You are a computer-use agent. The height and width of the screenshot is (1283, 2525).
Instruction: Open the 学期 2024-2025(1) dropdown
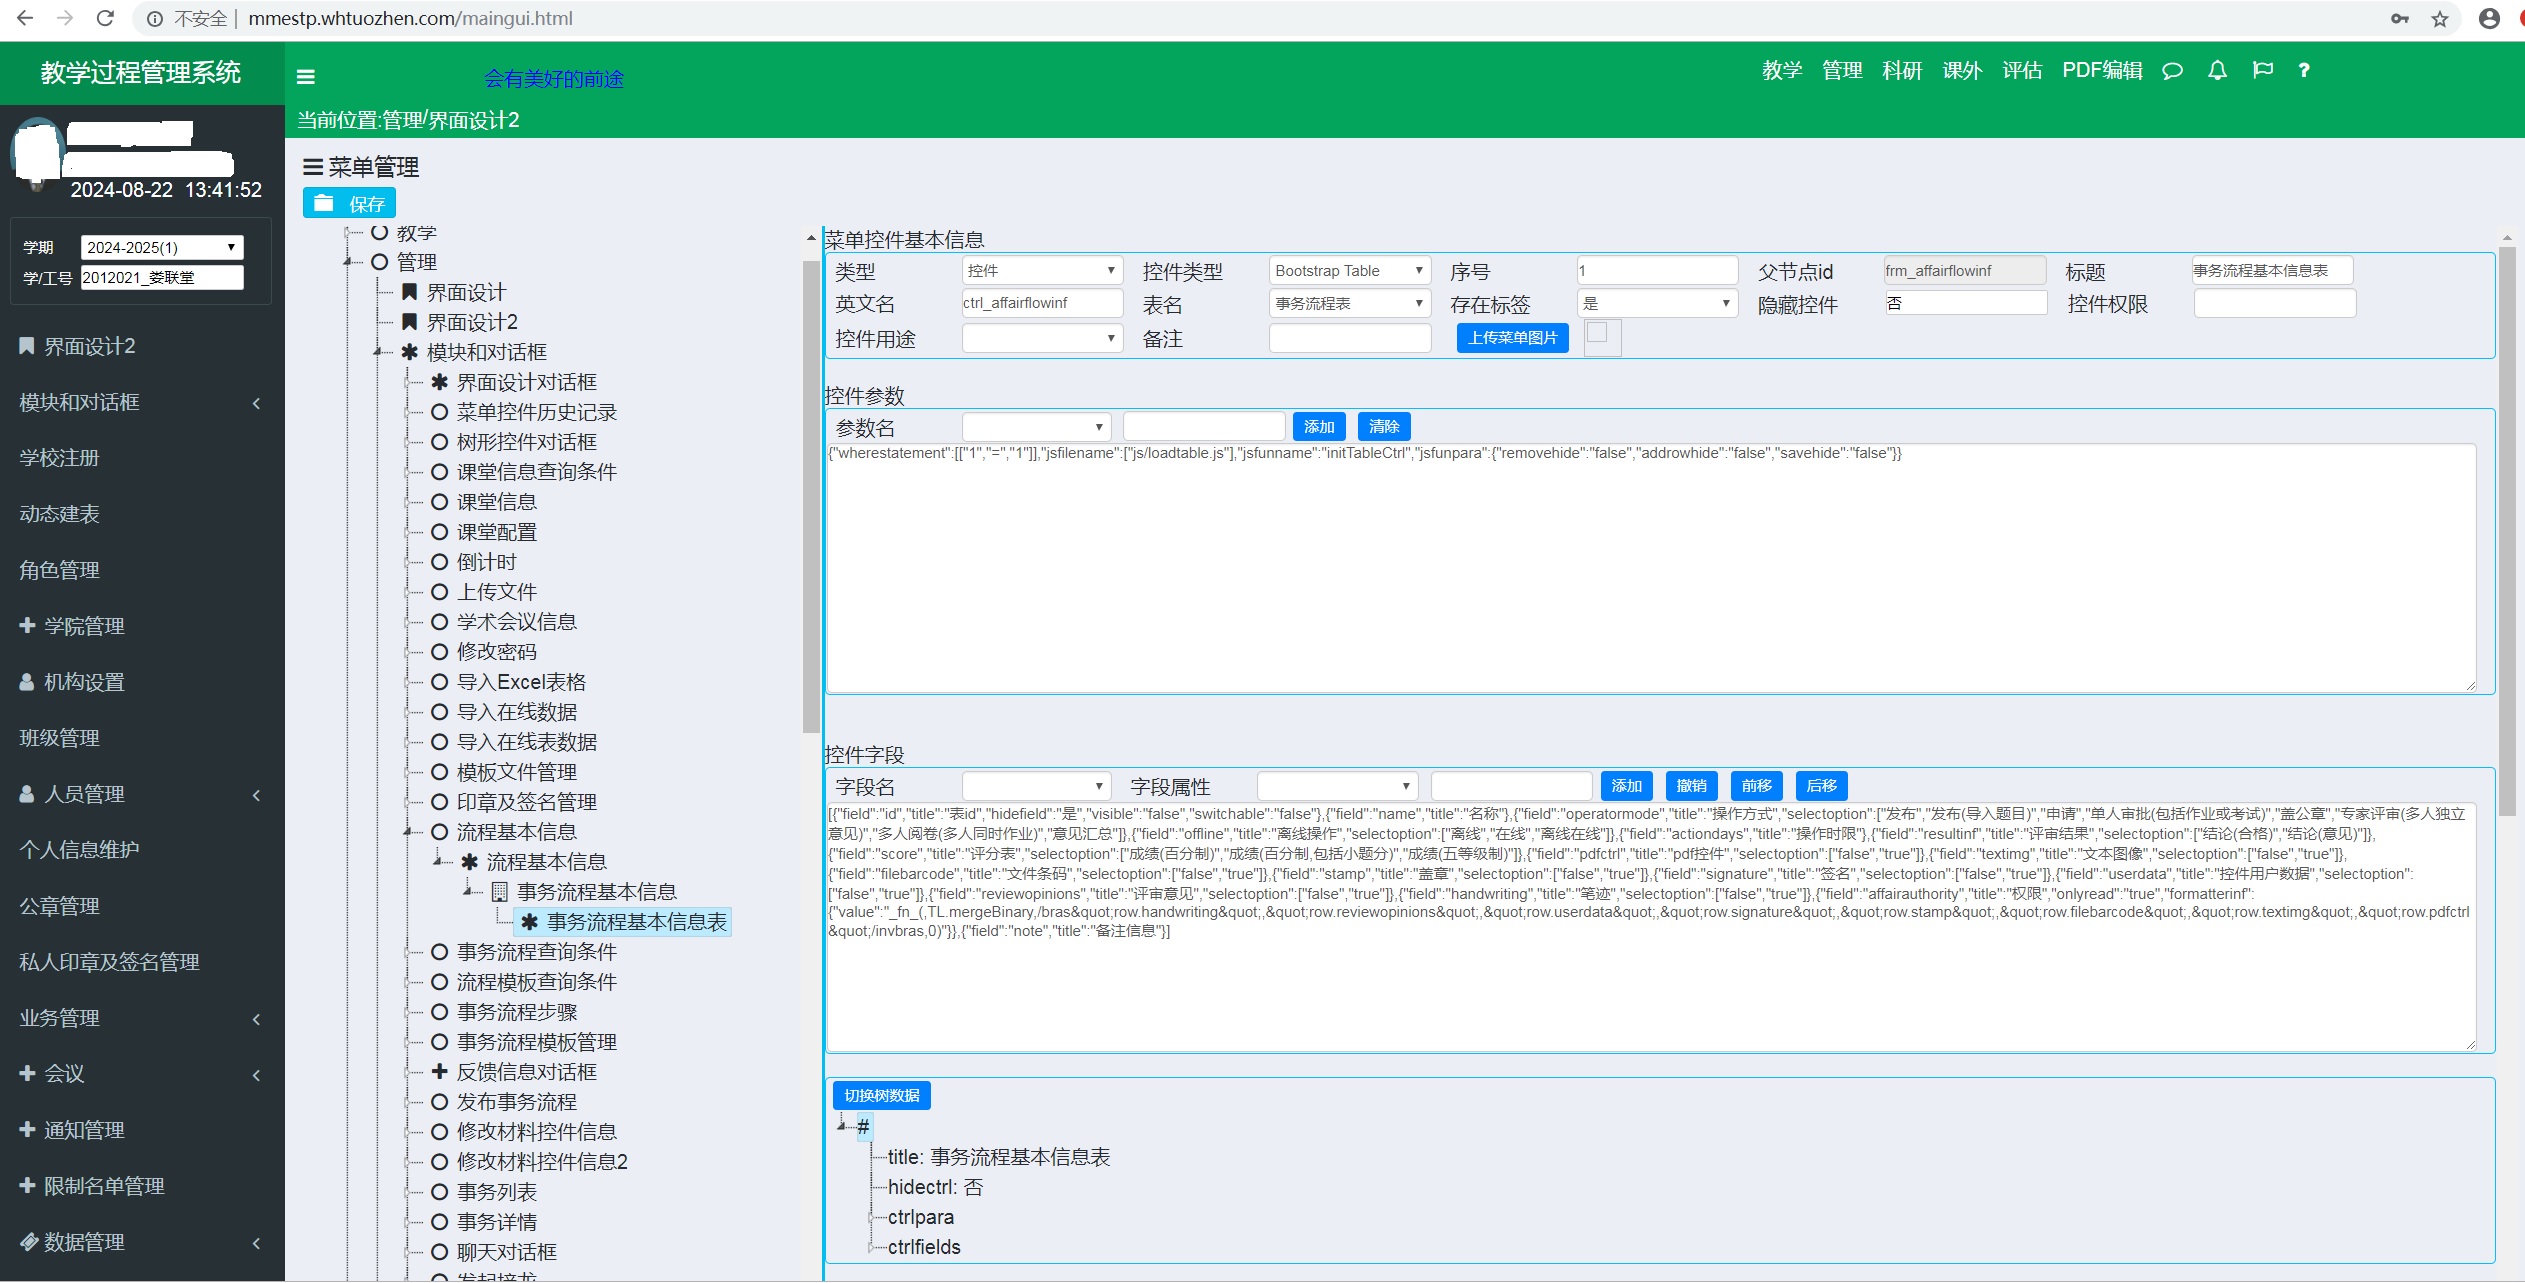(x=161, y=247)
